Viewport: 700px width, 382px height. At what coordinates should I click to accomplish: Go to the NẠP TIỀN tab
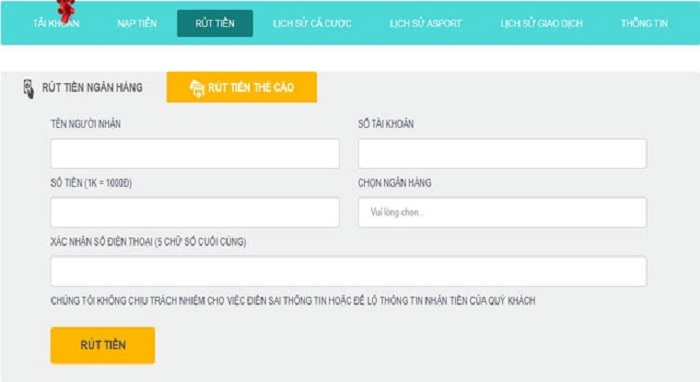click(137, 23)
